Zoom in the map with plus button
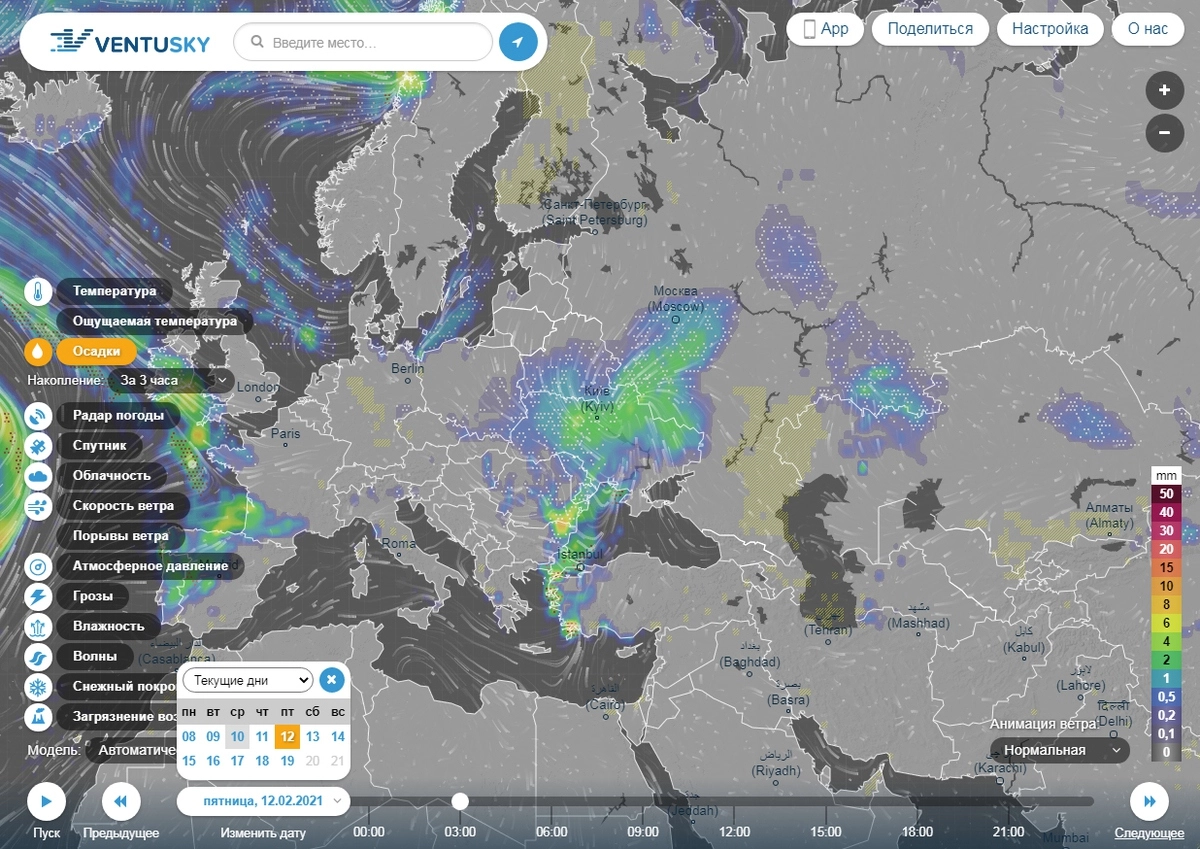The width and height of the screenshot is (1200, 849). click(1164, 91)
